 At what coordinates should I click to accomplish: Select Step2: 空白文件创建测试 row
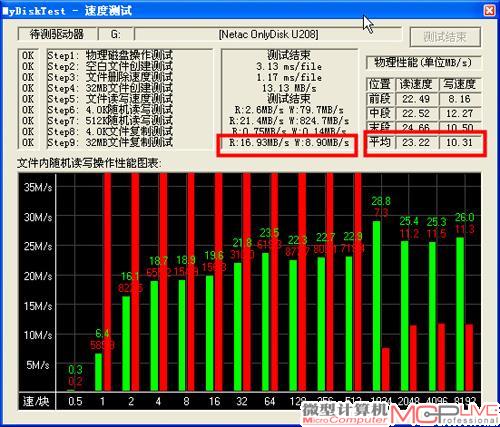[110, 66]
